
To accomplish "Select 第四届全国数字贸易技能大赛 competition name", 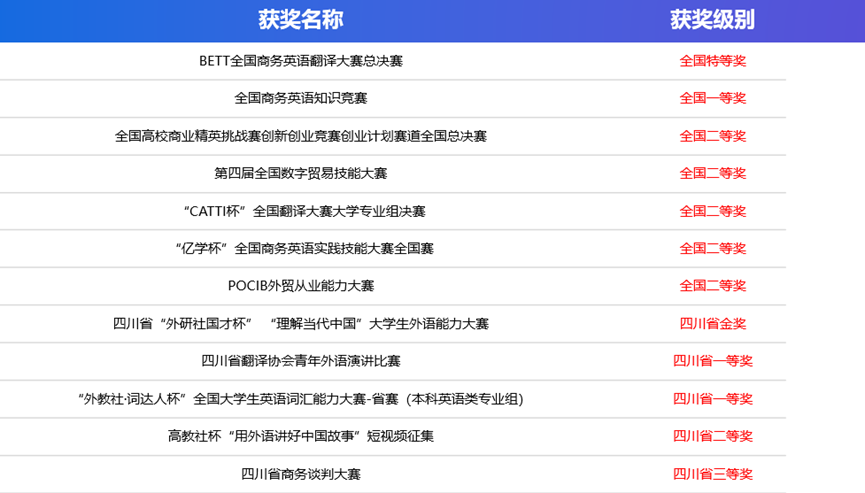I will (301, 173).
